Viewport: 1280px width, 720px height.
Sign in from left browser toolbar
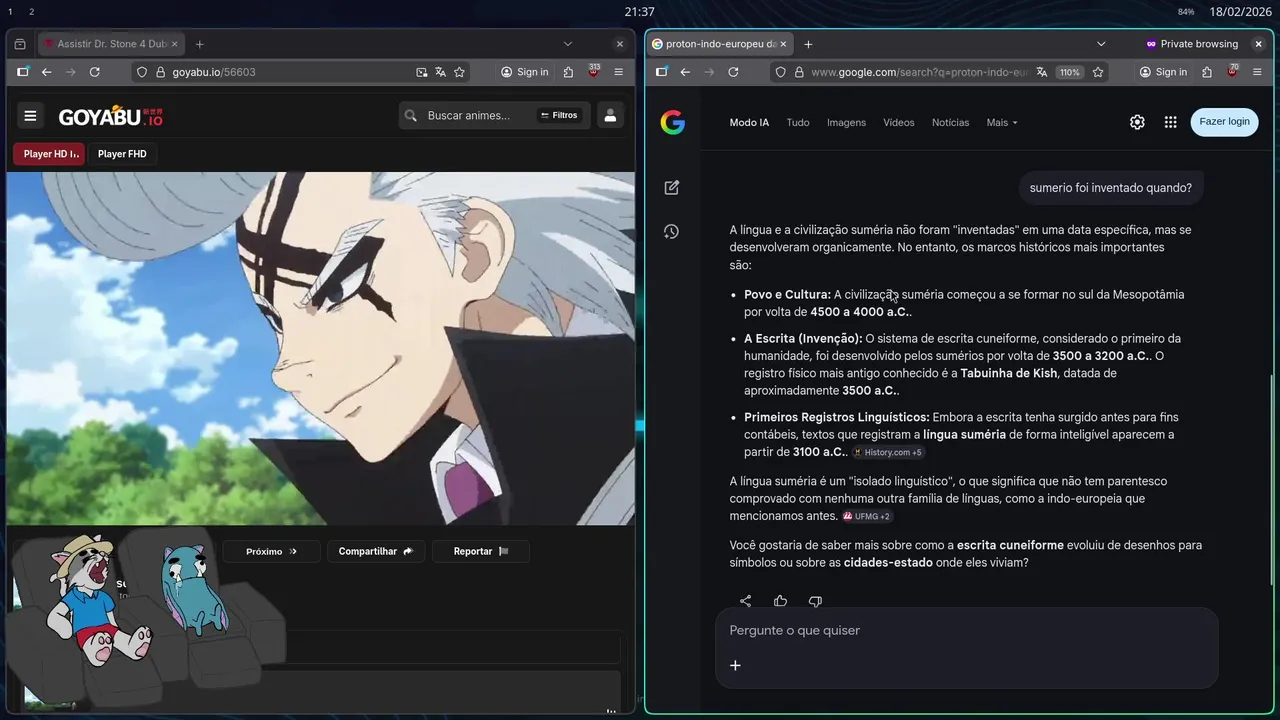(x=525, y=72)
